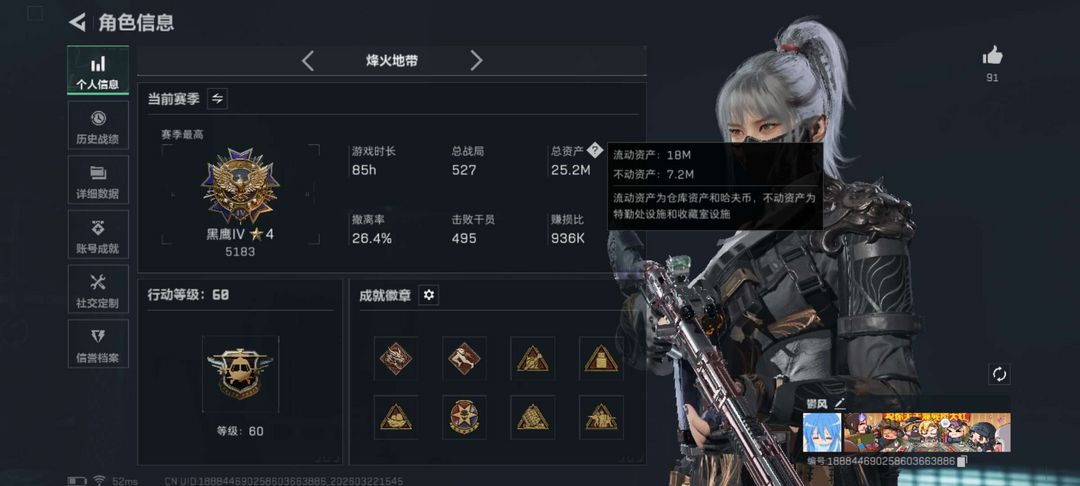Screen dimensions: 1080x486
Task: Copy the player ID number icon
Action: point(963,461)
